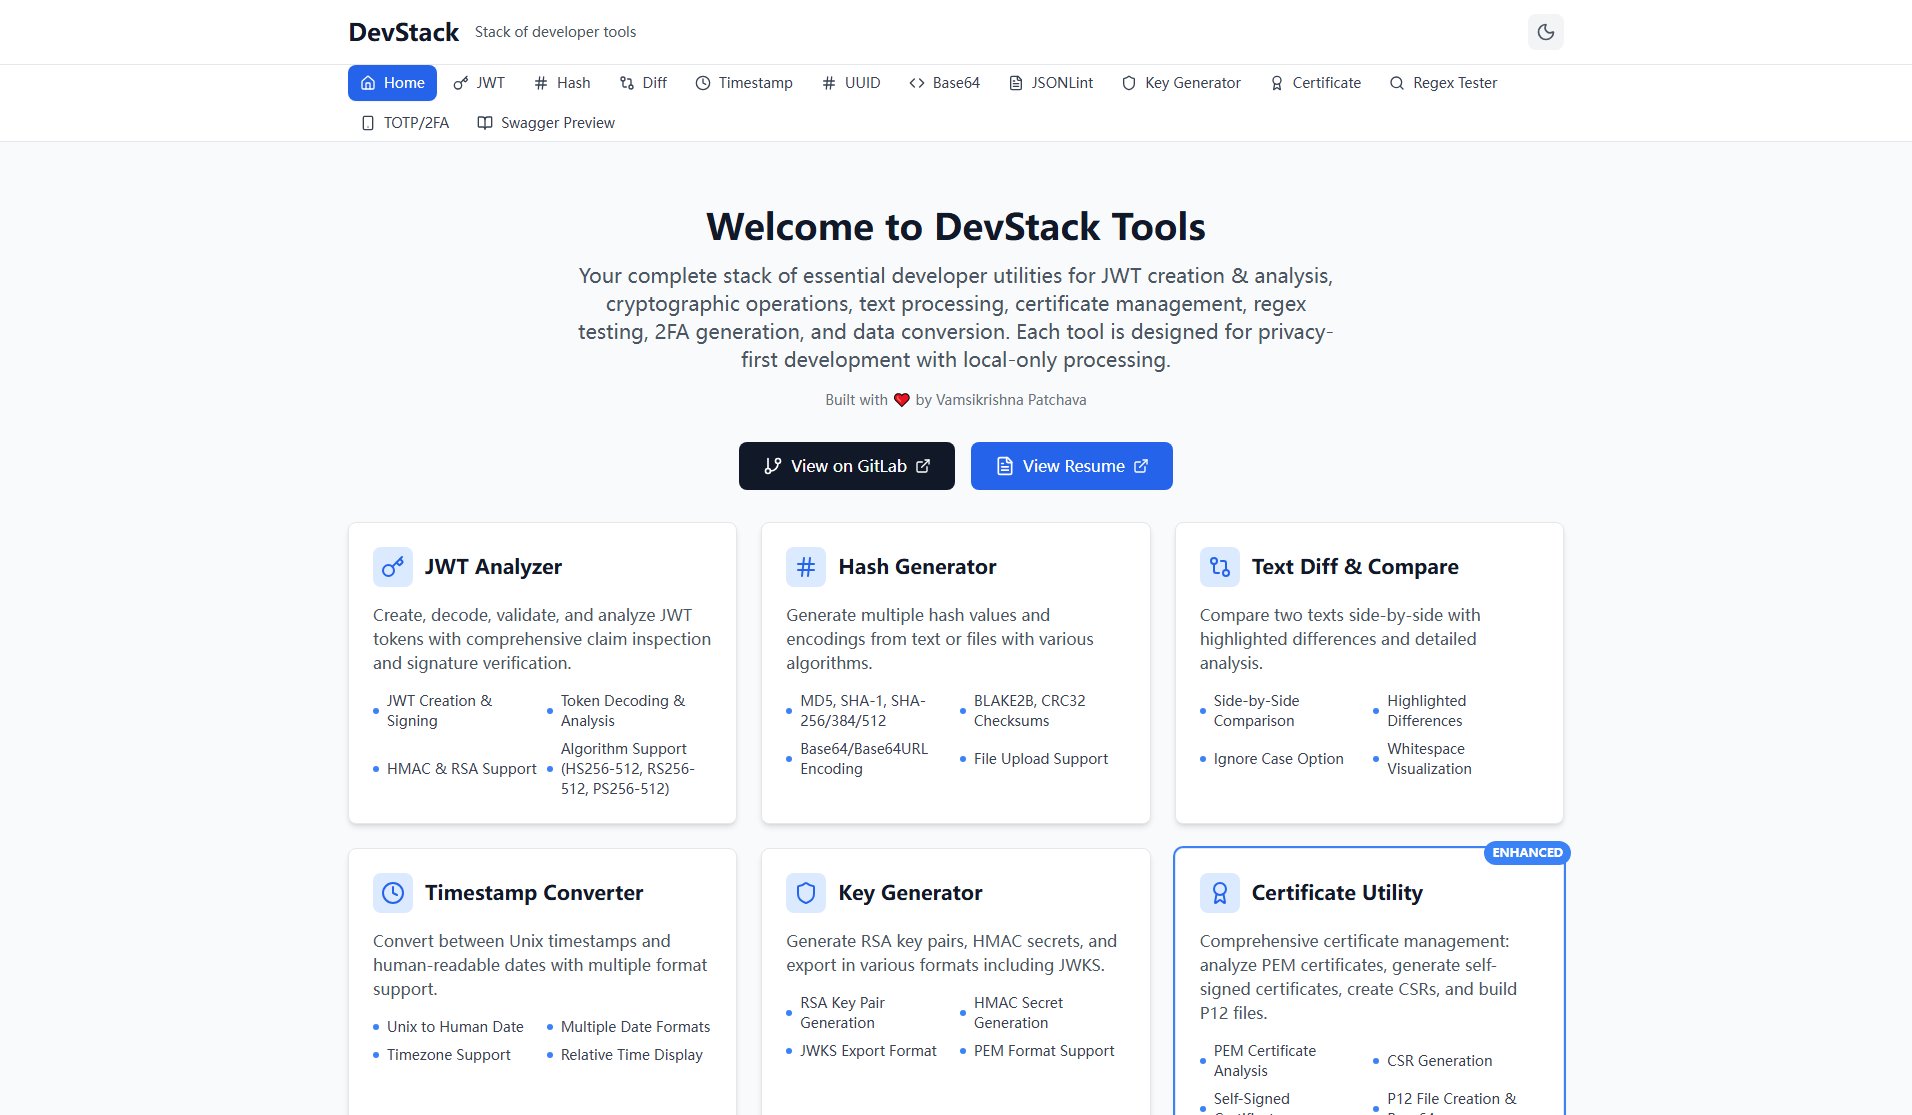Open the JSONLint tab
1912x1115 pixels.
tap(1051, 83)
